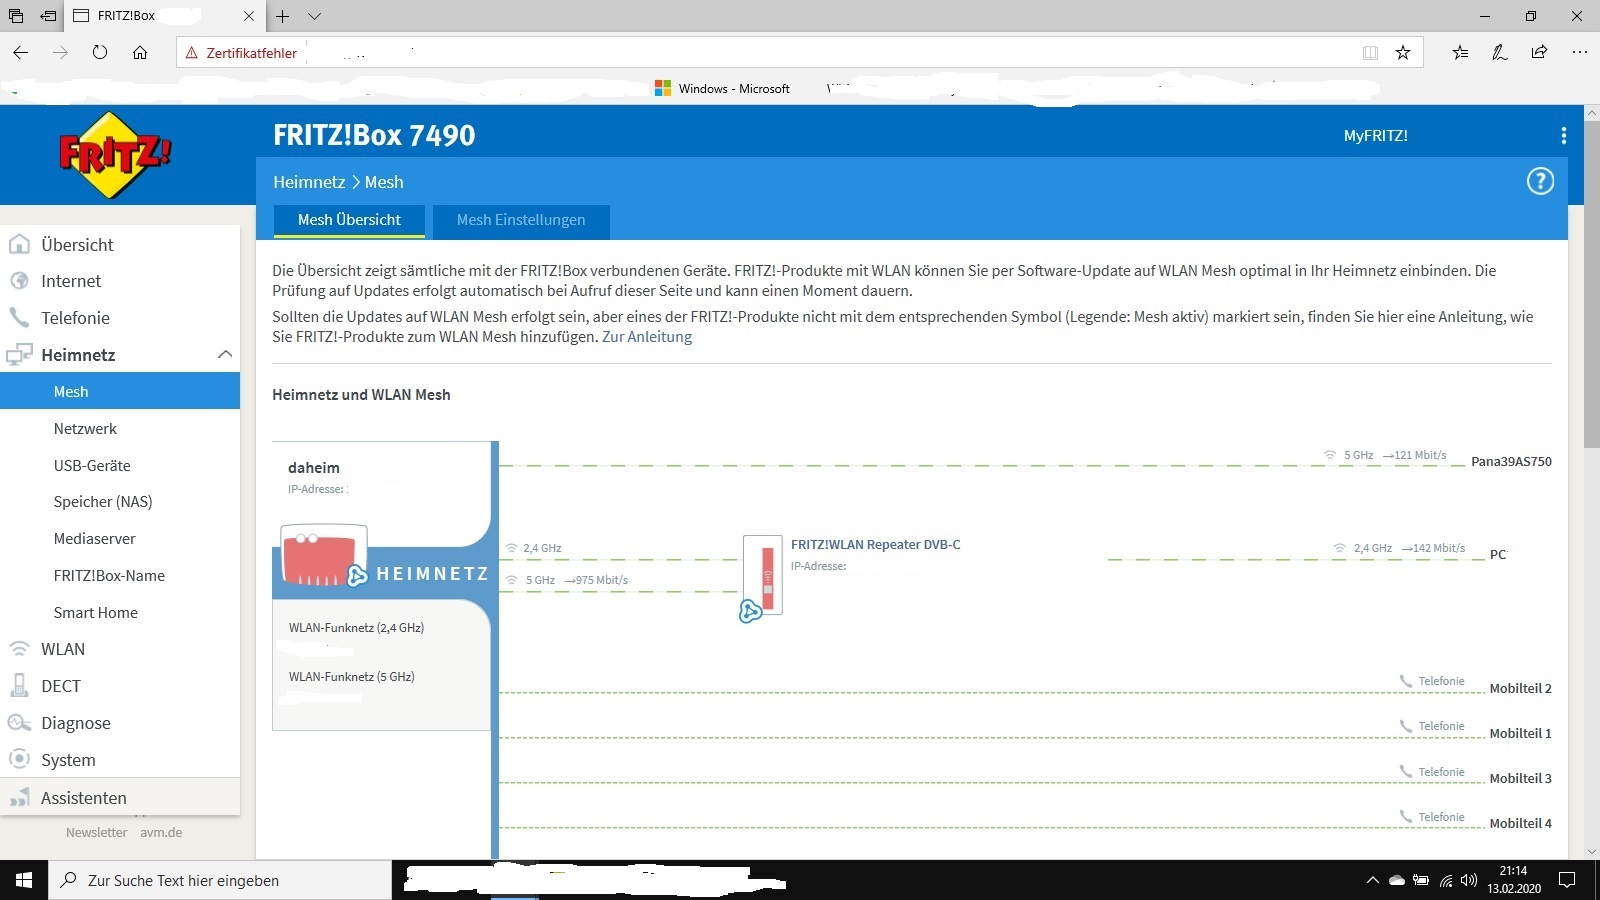The width and height of the screenshot is (1600, 900).
Task: Click the Wi-Fi icon in system tray
Action: pos(1446,880)
